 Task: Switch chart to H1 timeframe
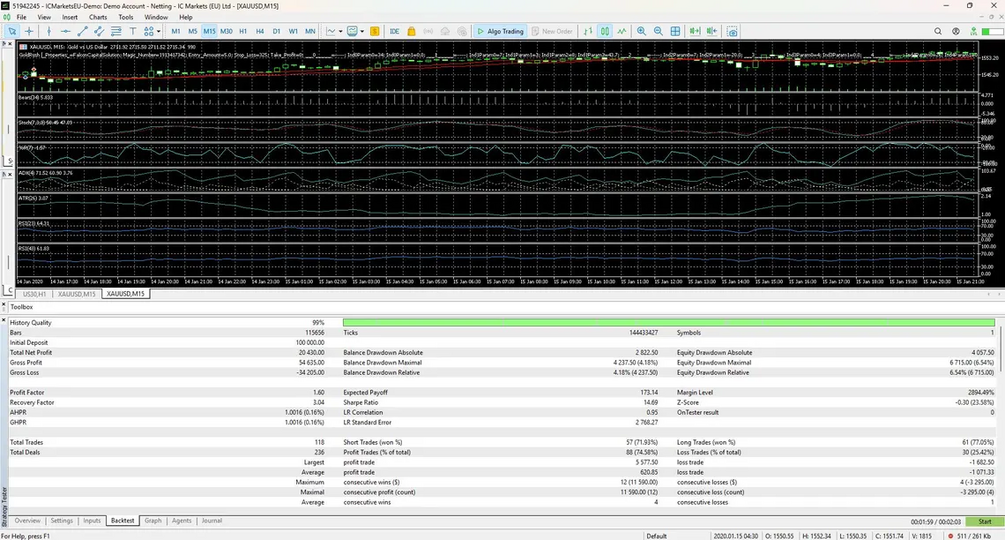243,31
